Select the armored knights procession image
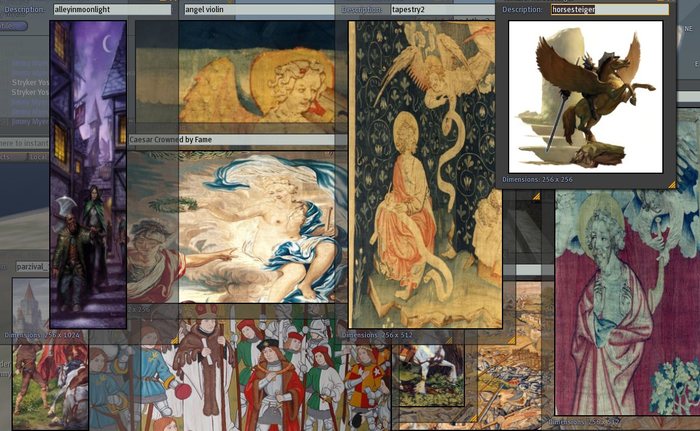 [x=240, y=368]
